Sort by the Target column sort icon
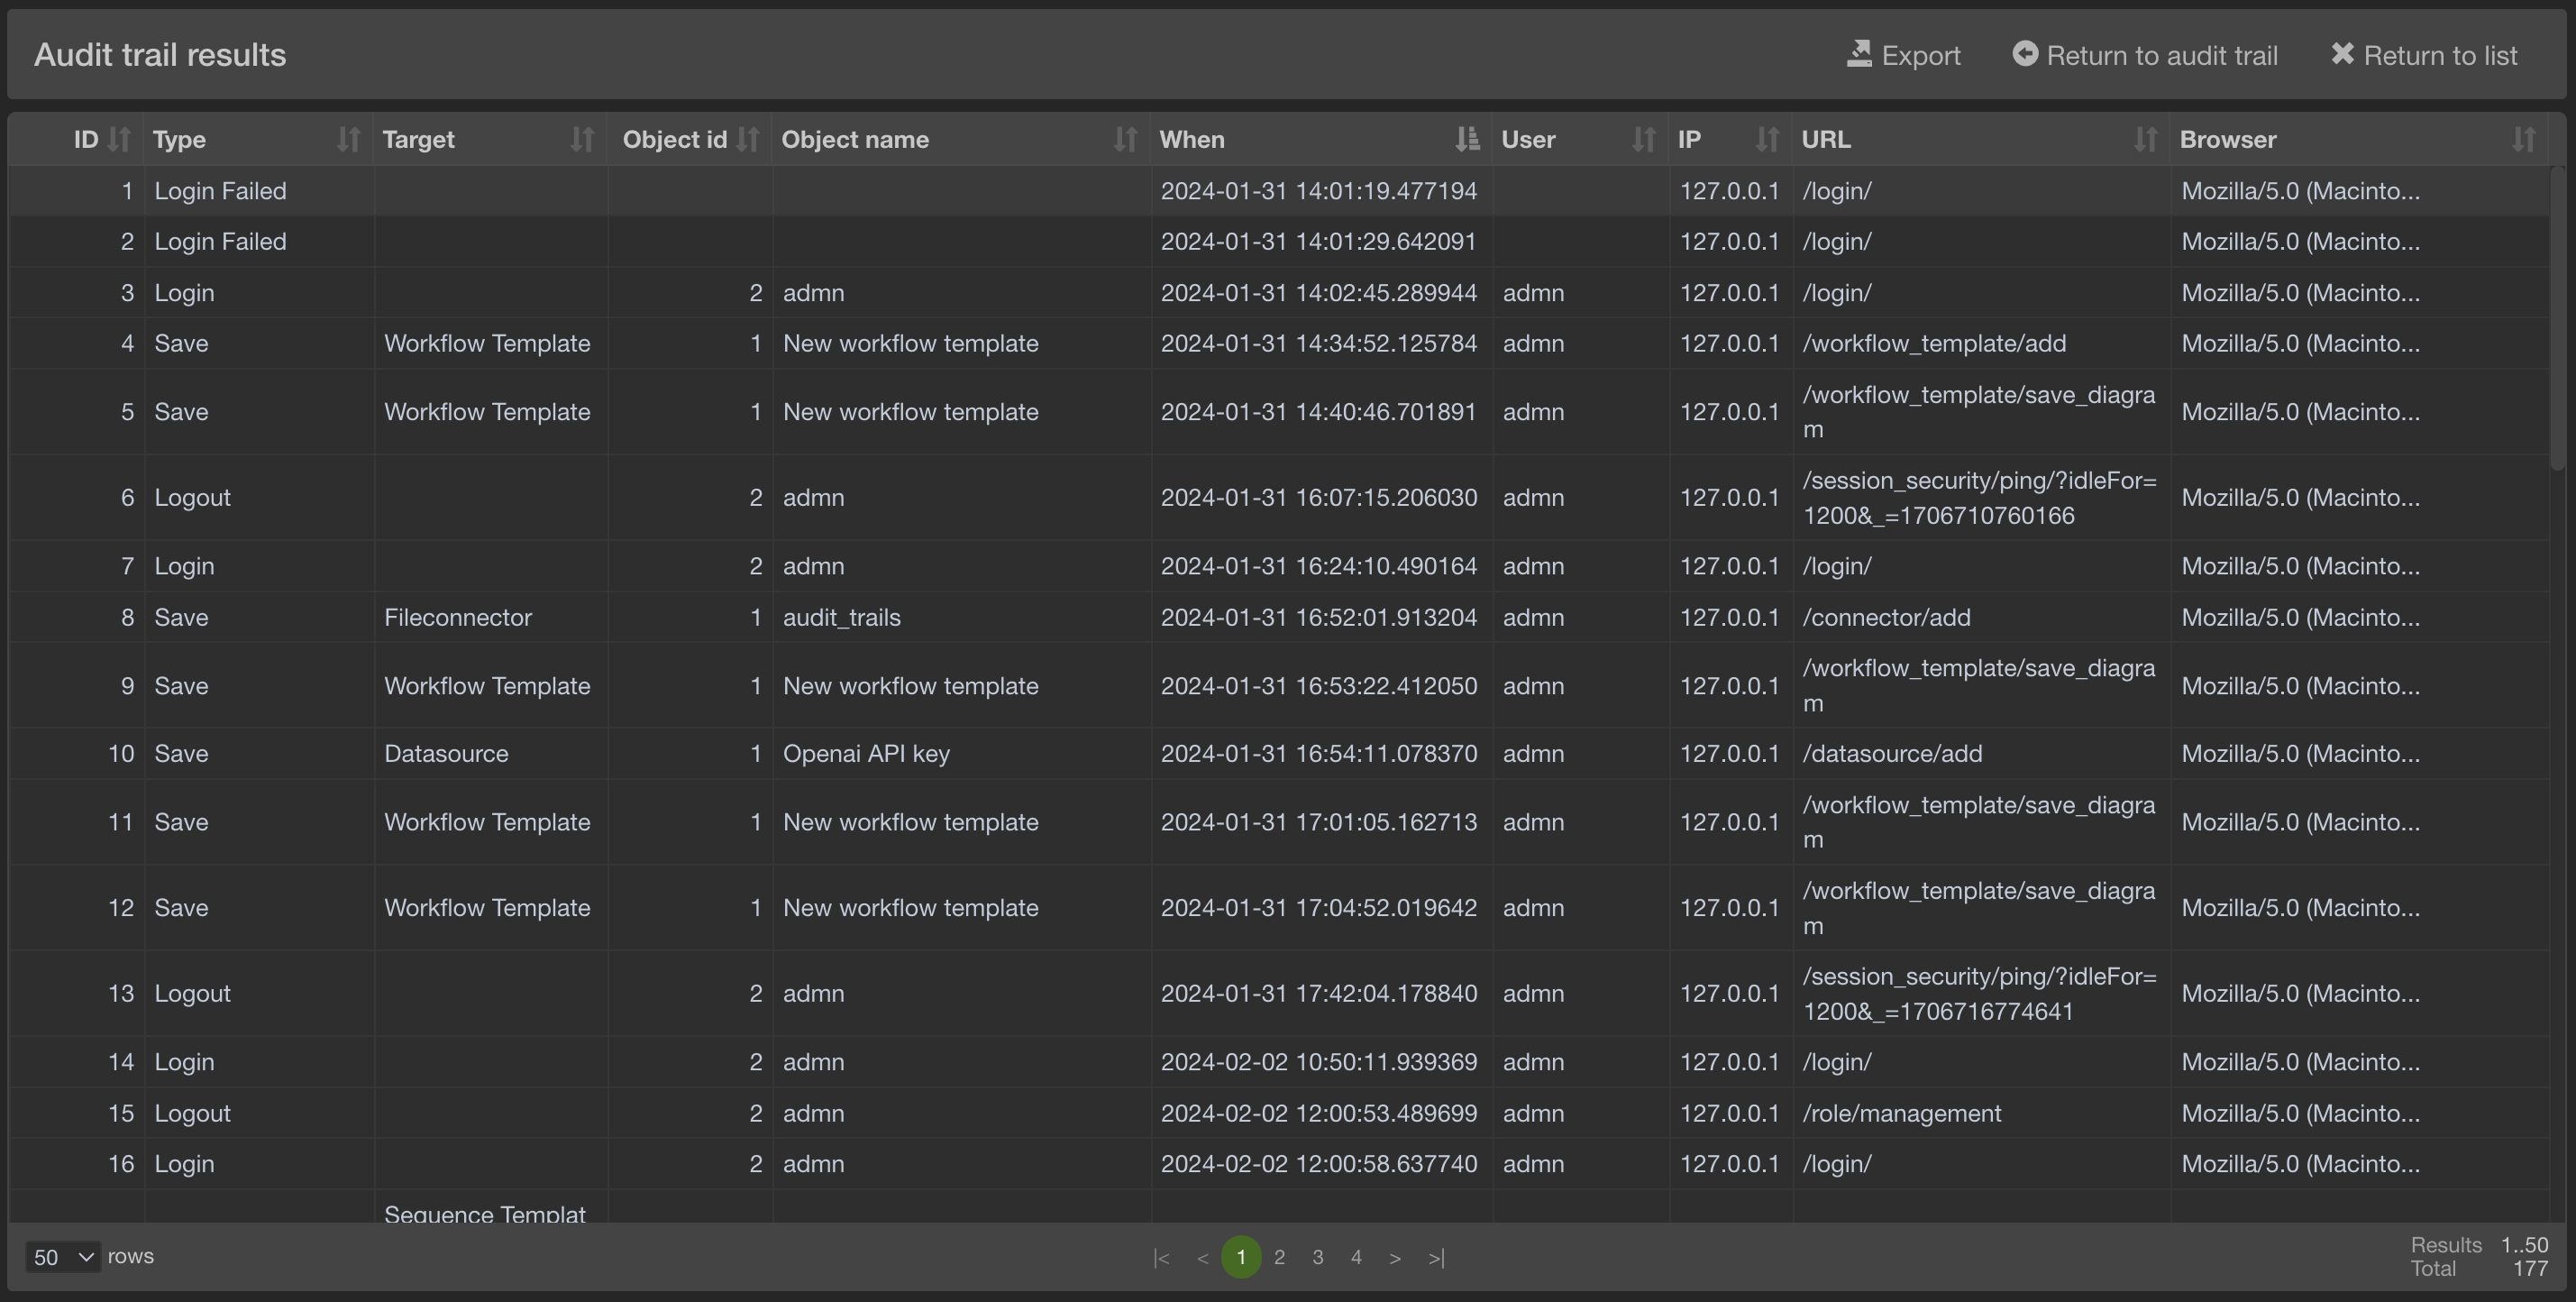 click(582, 139)
